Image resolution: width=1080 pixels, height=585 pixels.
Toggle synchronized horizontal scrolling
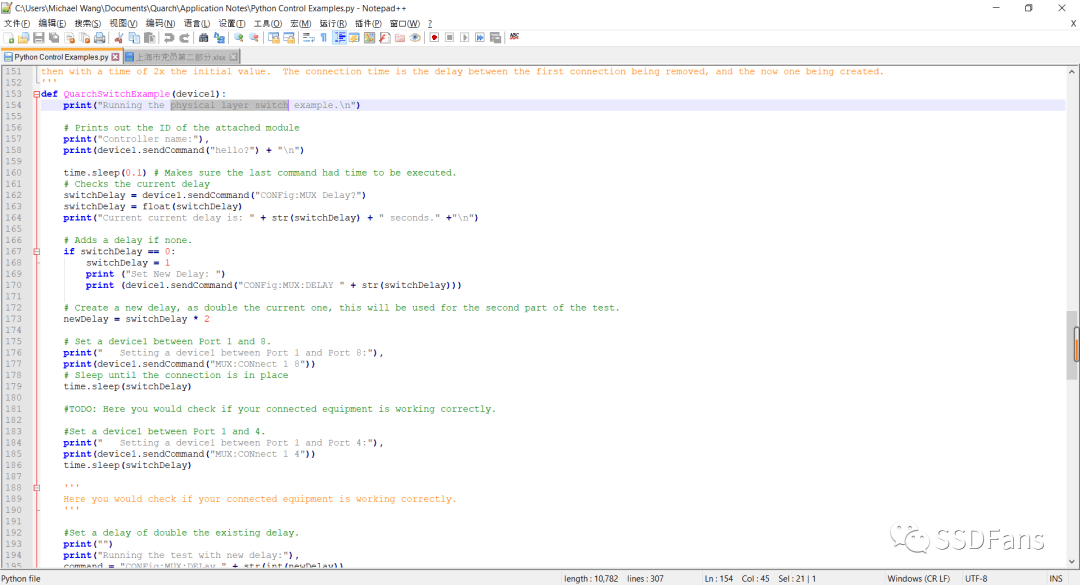(289, 38)
